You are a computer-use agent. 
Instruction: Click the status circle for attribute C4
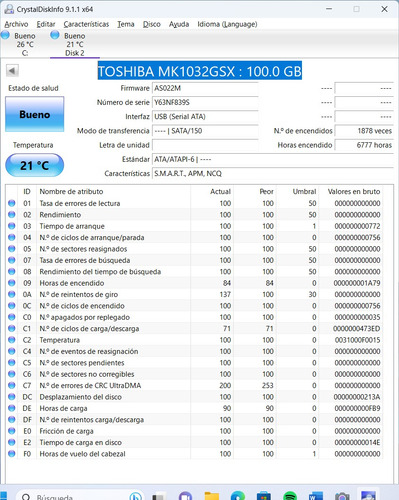coord(12,351)
